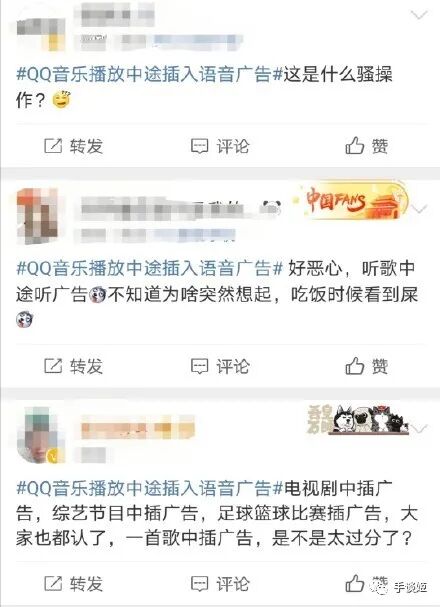This screenshot has width=440, height=607.
Task: Expand the options chevron on the first post
Action: (419, 15)
